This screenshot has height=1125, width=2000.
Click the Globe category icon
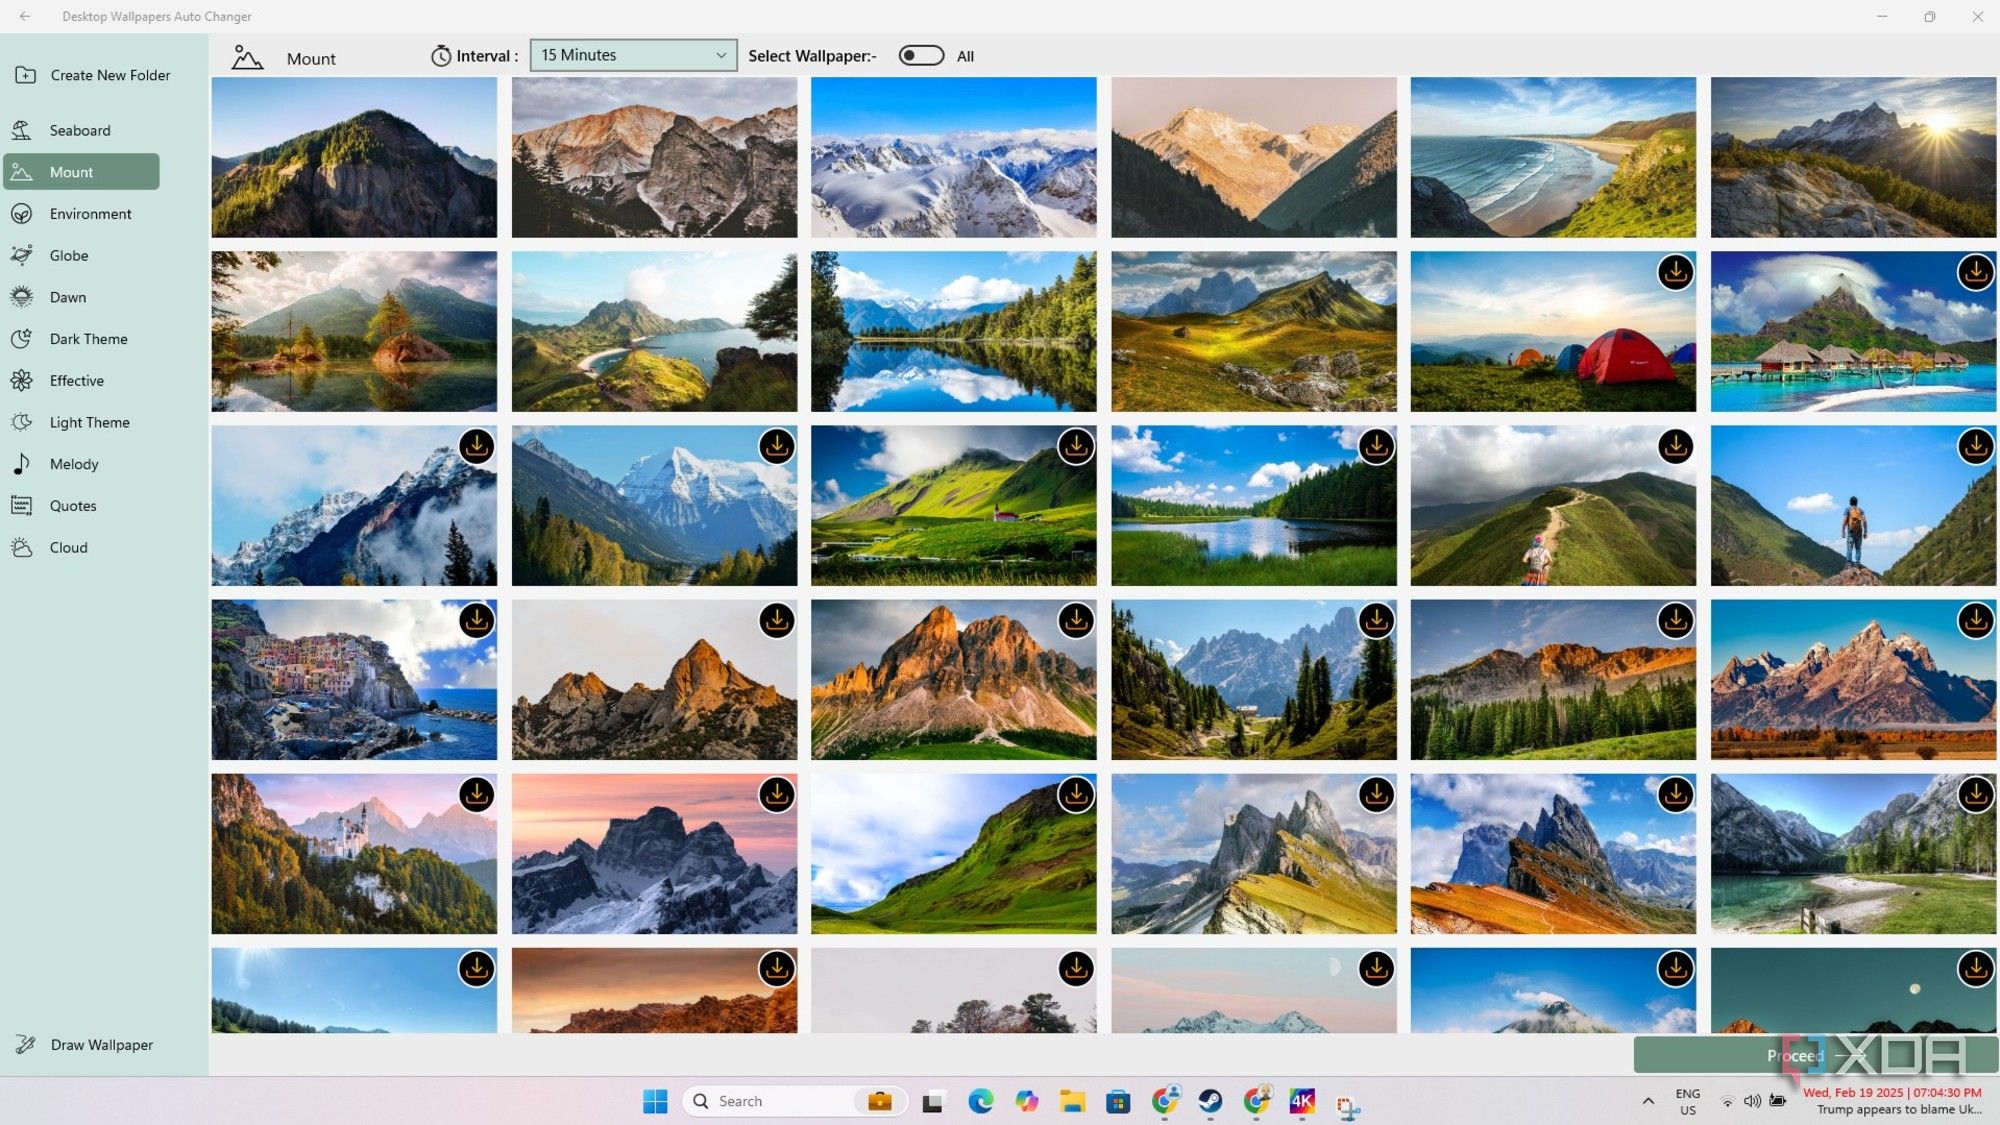22,256
